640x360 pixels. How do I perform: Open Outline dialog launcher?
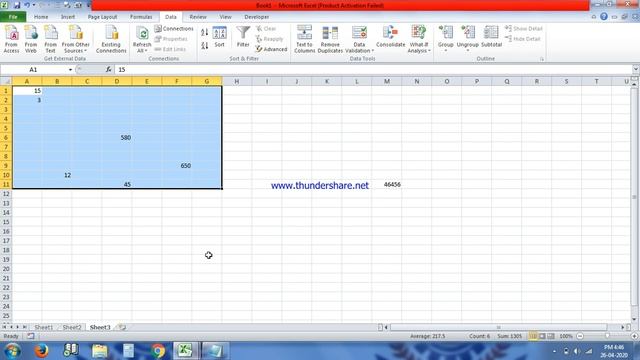click(542, 59)
